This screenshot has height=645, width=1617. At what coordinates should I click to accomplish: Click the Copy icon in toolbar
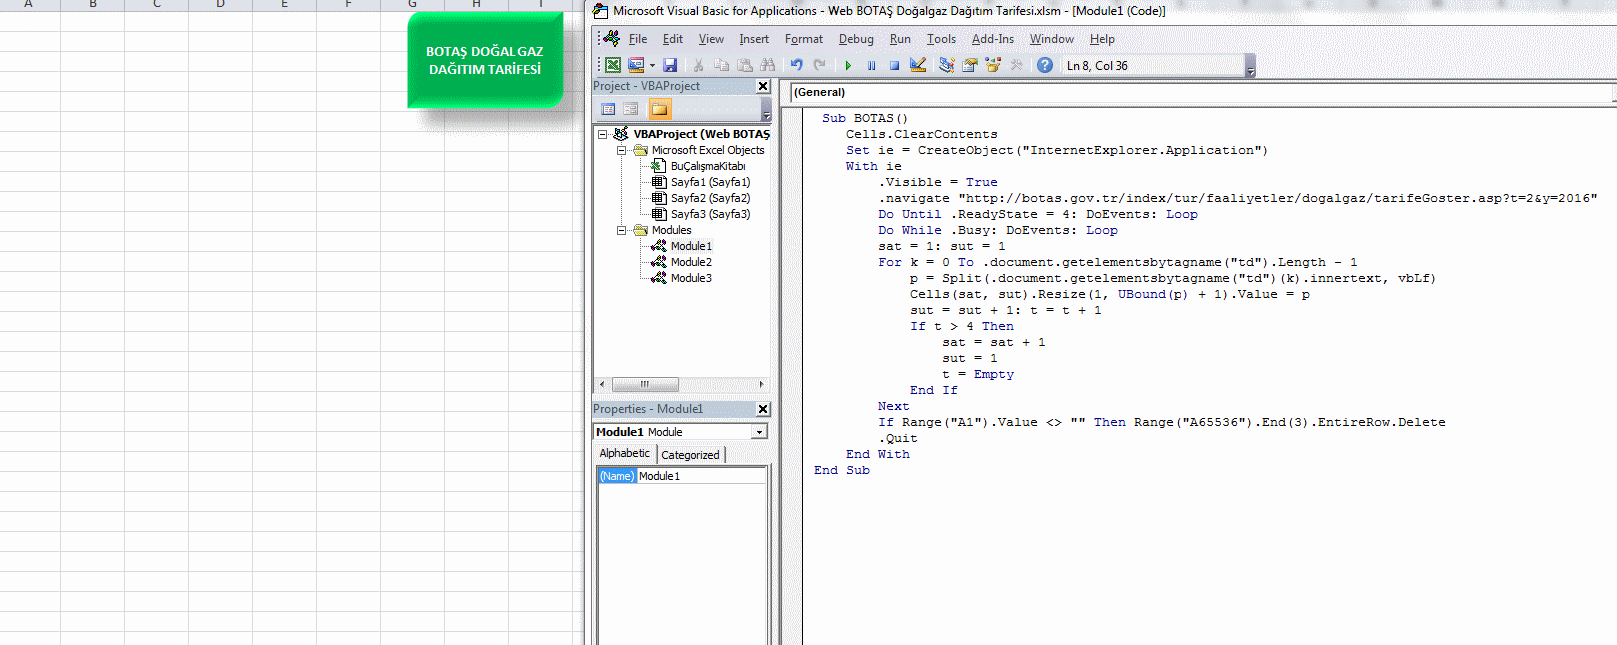coord(721,65)
